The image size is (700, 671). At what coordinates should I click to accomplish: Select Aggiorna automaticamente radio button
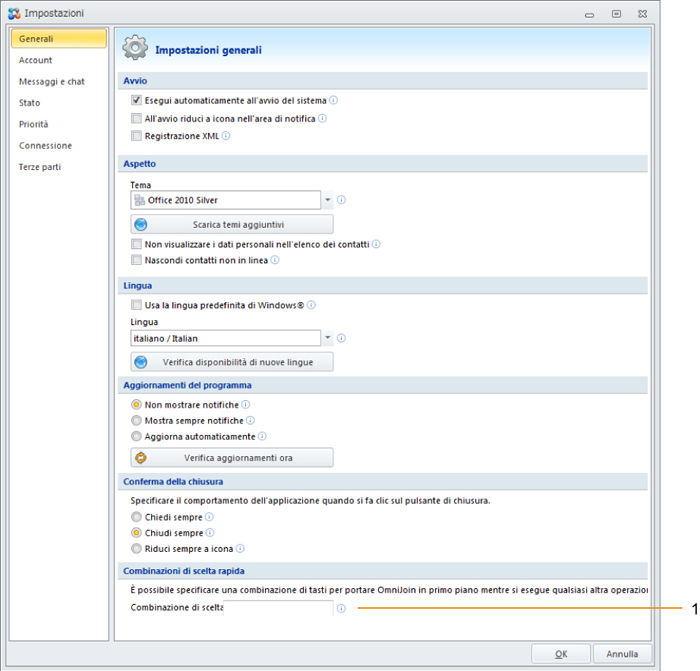point(136,436)
